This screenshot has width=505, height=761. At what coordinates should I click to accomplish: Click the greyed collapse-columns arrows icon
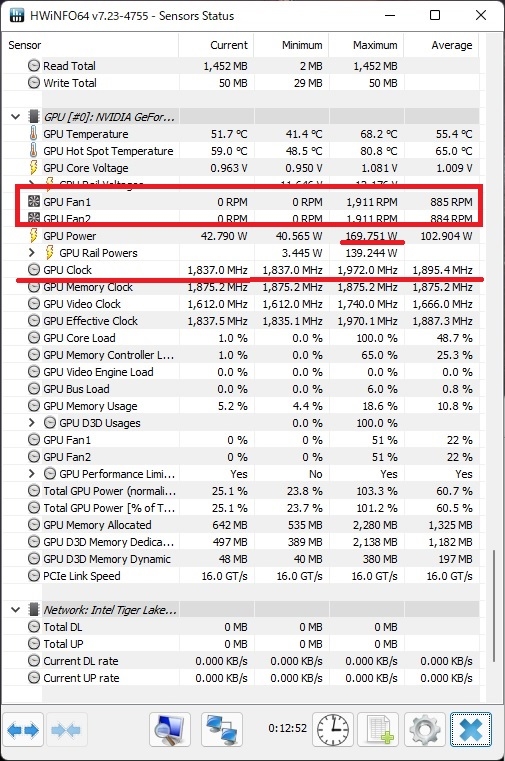point(66,729)
